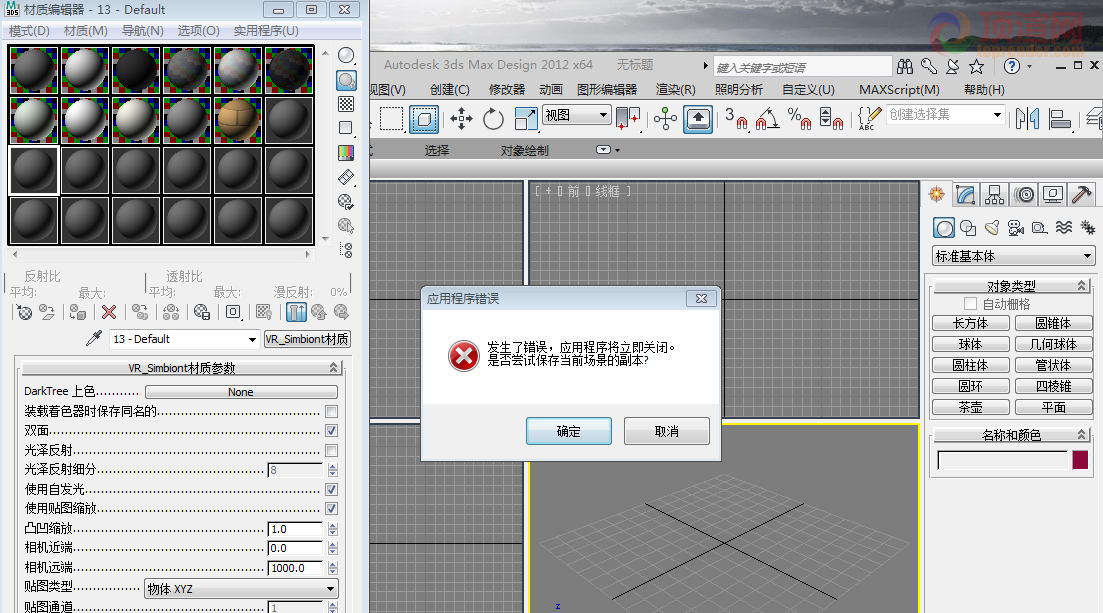Close the 应用程序错误 dialog
The height and width of the screenshot is (613, 1103).
(x=701, y=298)
